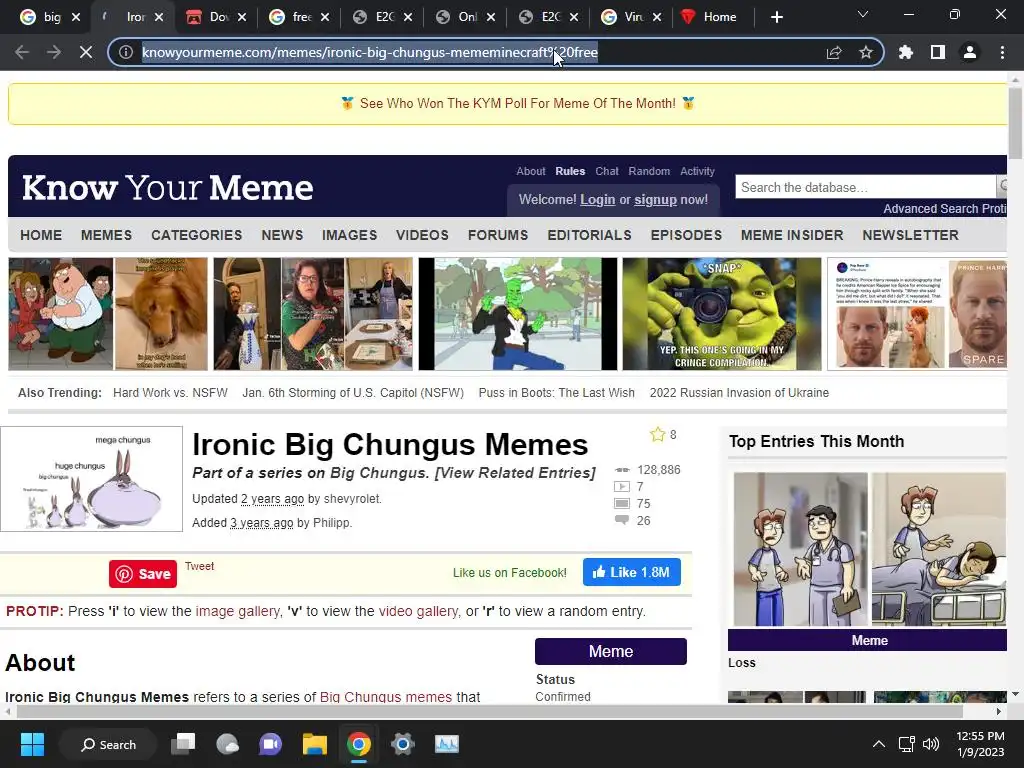The width and height of the screenshot is (1024, 768).
Task: Click the Login link
Action: (598, 199)
